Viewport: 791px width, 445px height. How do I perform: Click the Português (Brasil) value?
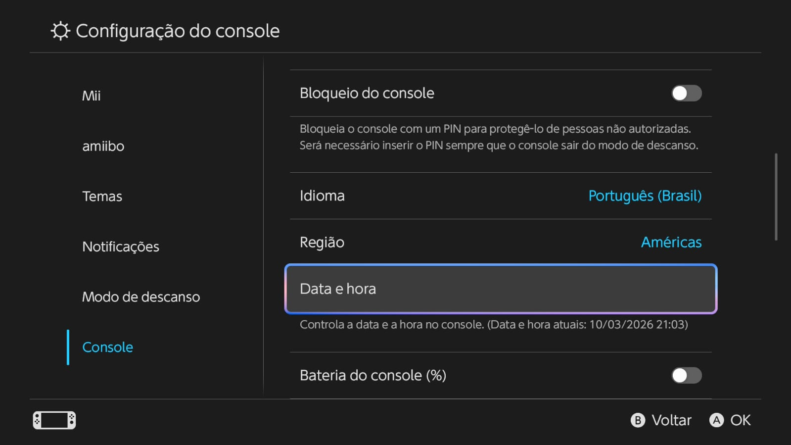[645, 196]
